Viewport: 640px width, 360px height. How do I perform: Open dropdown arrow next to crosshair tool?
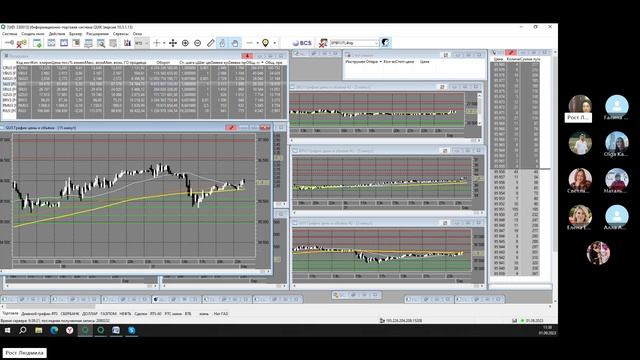point(164,43)
